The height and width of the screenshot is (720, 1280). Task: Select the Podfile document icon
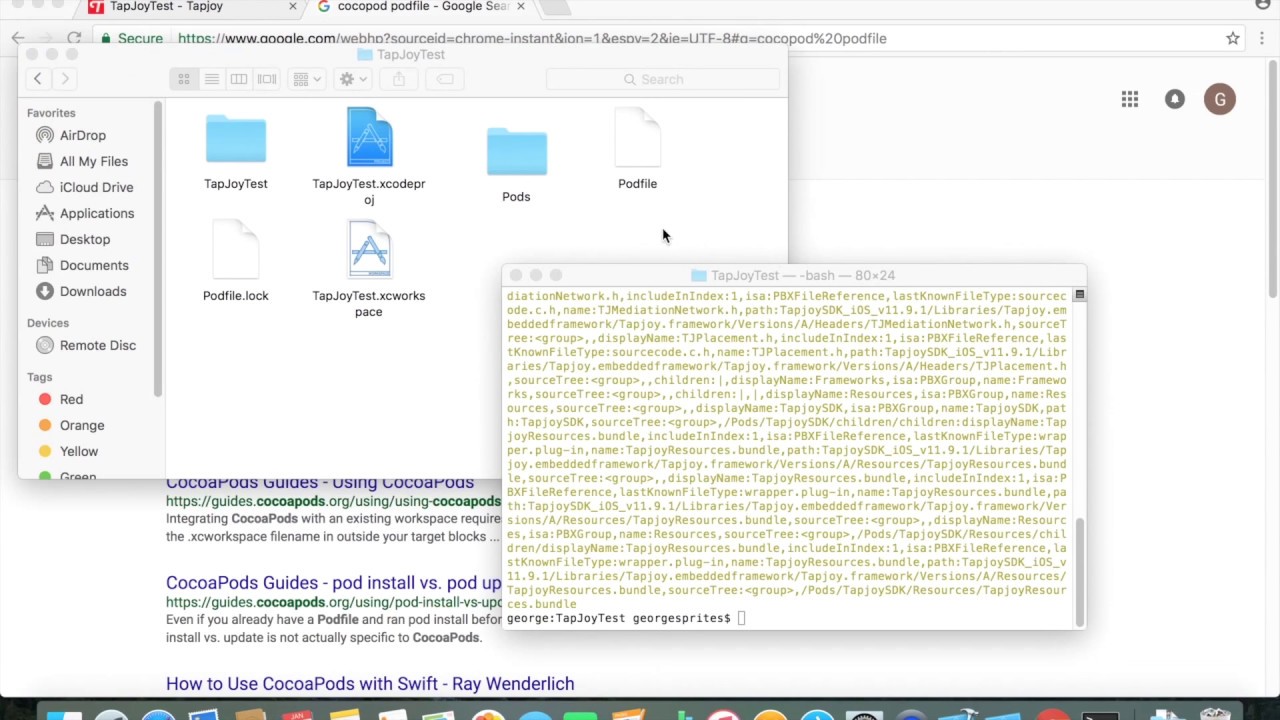point(638,138)
